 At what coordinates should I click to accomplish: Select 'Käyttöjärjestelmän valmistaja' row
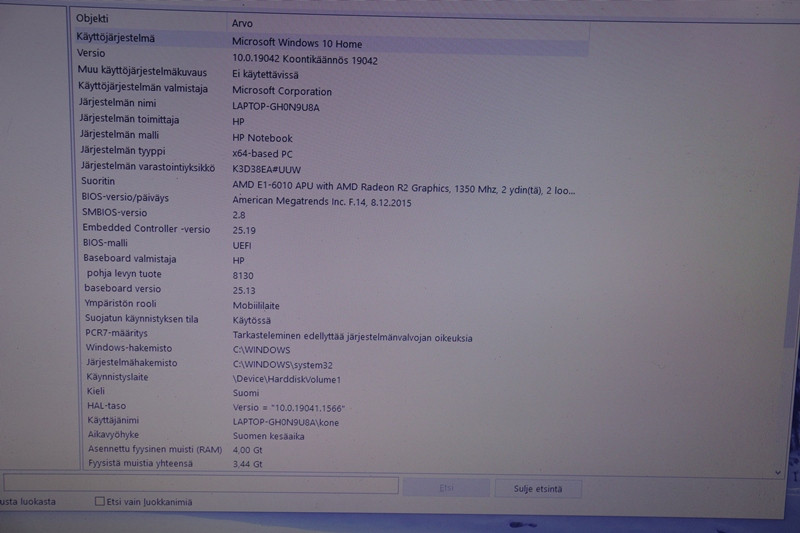click(x=143, y=88)
